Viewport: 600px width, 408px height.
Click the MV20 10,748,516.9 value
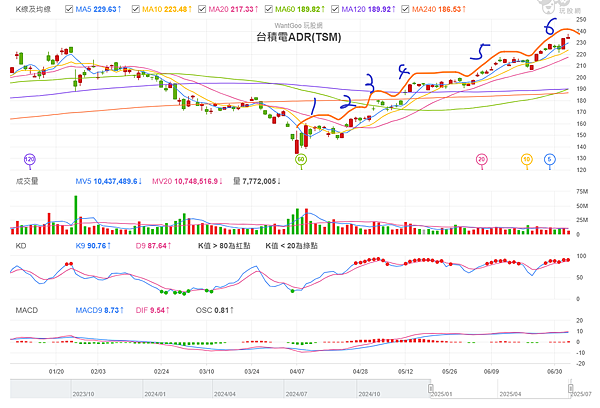coord(187,181)
